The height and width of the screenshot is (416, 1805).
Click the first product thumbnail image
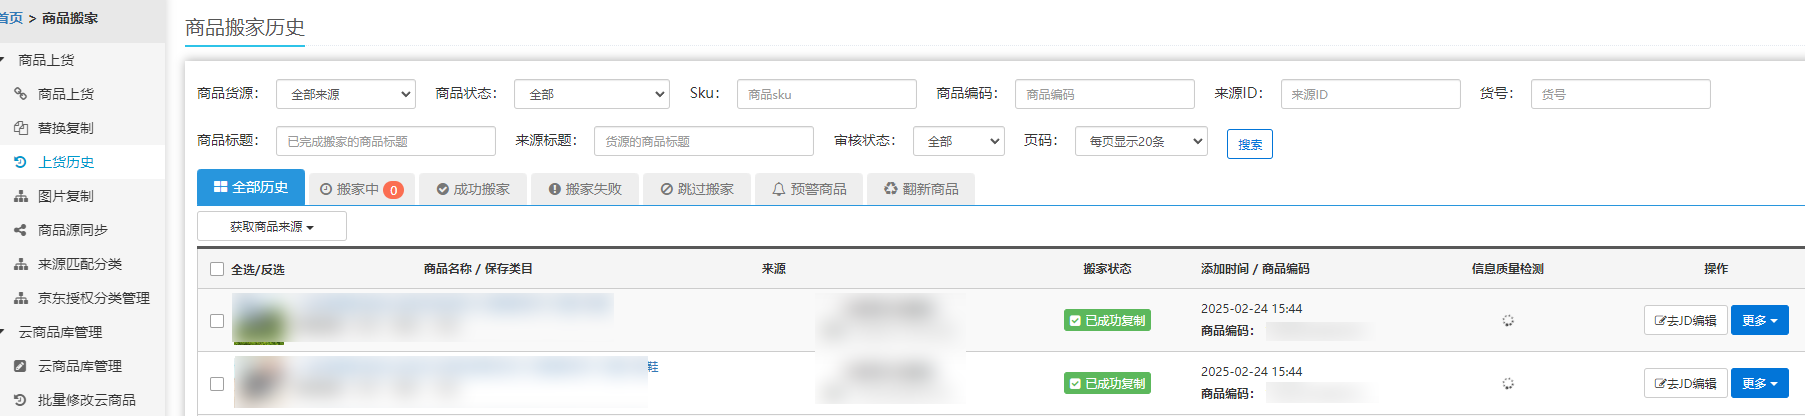pyautogui.click(x=259, y=322)
